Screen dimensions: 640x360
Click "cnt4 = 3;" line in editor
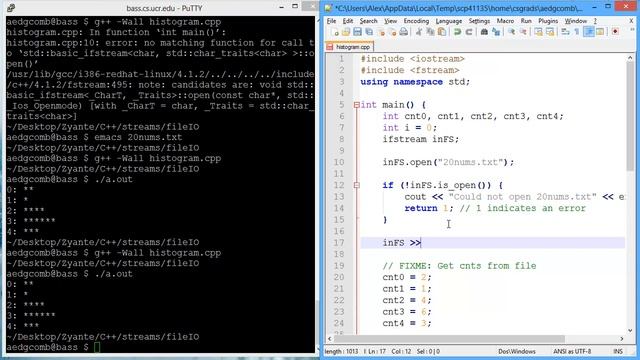point(407,323)
